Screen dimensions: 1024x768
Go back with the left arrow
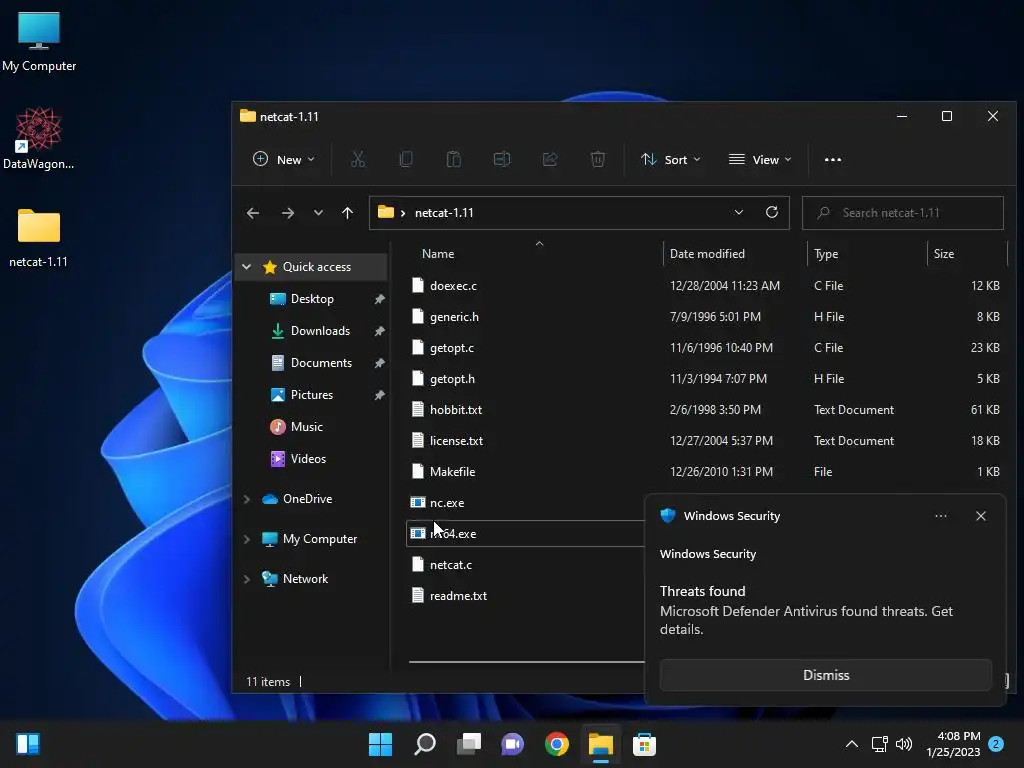pyautogui.click(x=253, y=213)
